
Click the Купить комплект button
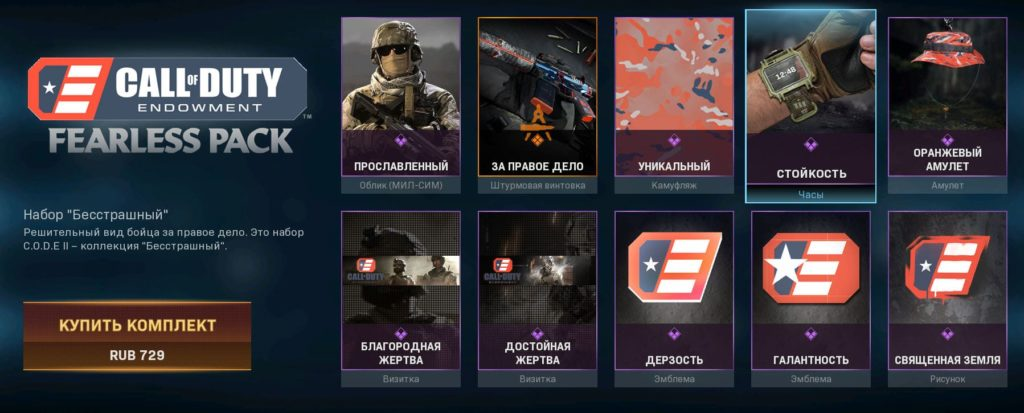click(x=137, y=325)
